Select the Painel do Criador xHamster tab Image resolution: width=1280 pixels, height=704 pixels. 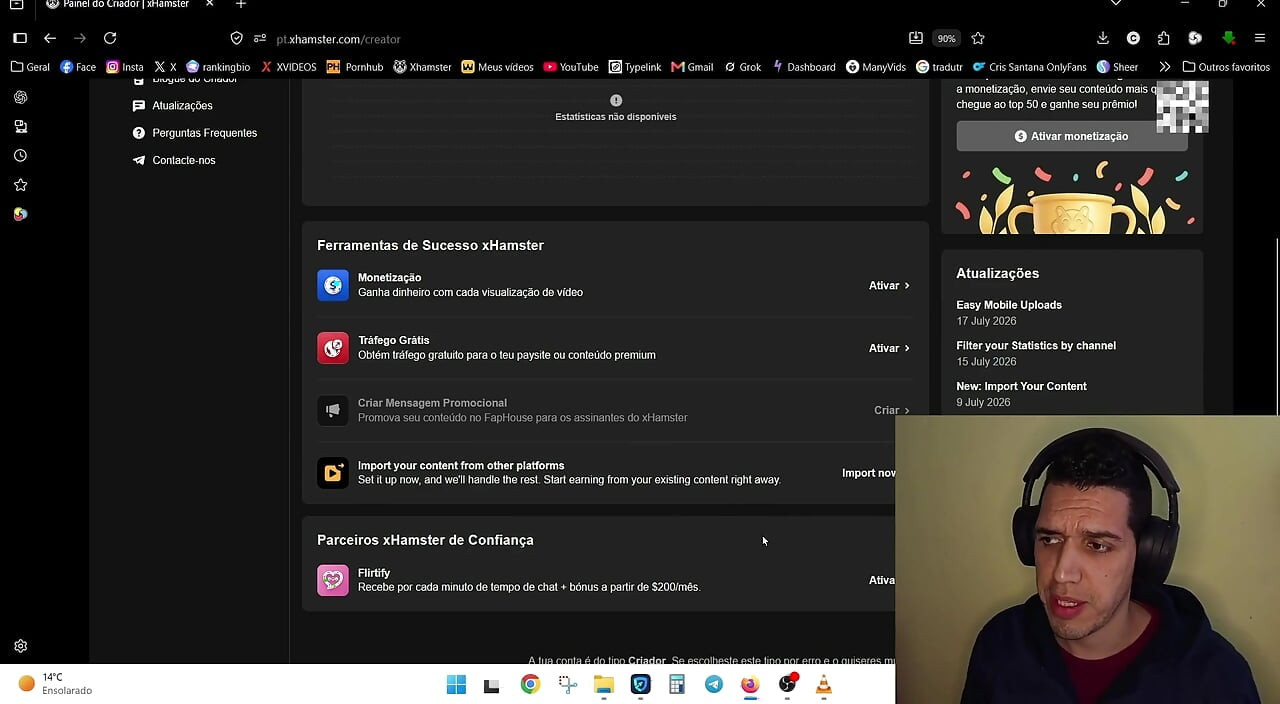(125, 5)
